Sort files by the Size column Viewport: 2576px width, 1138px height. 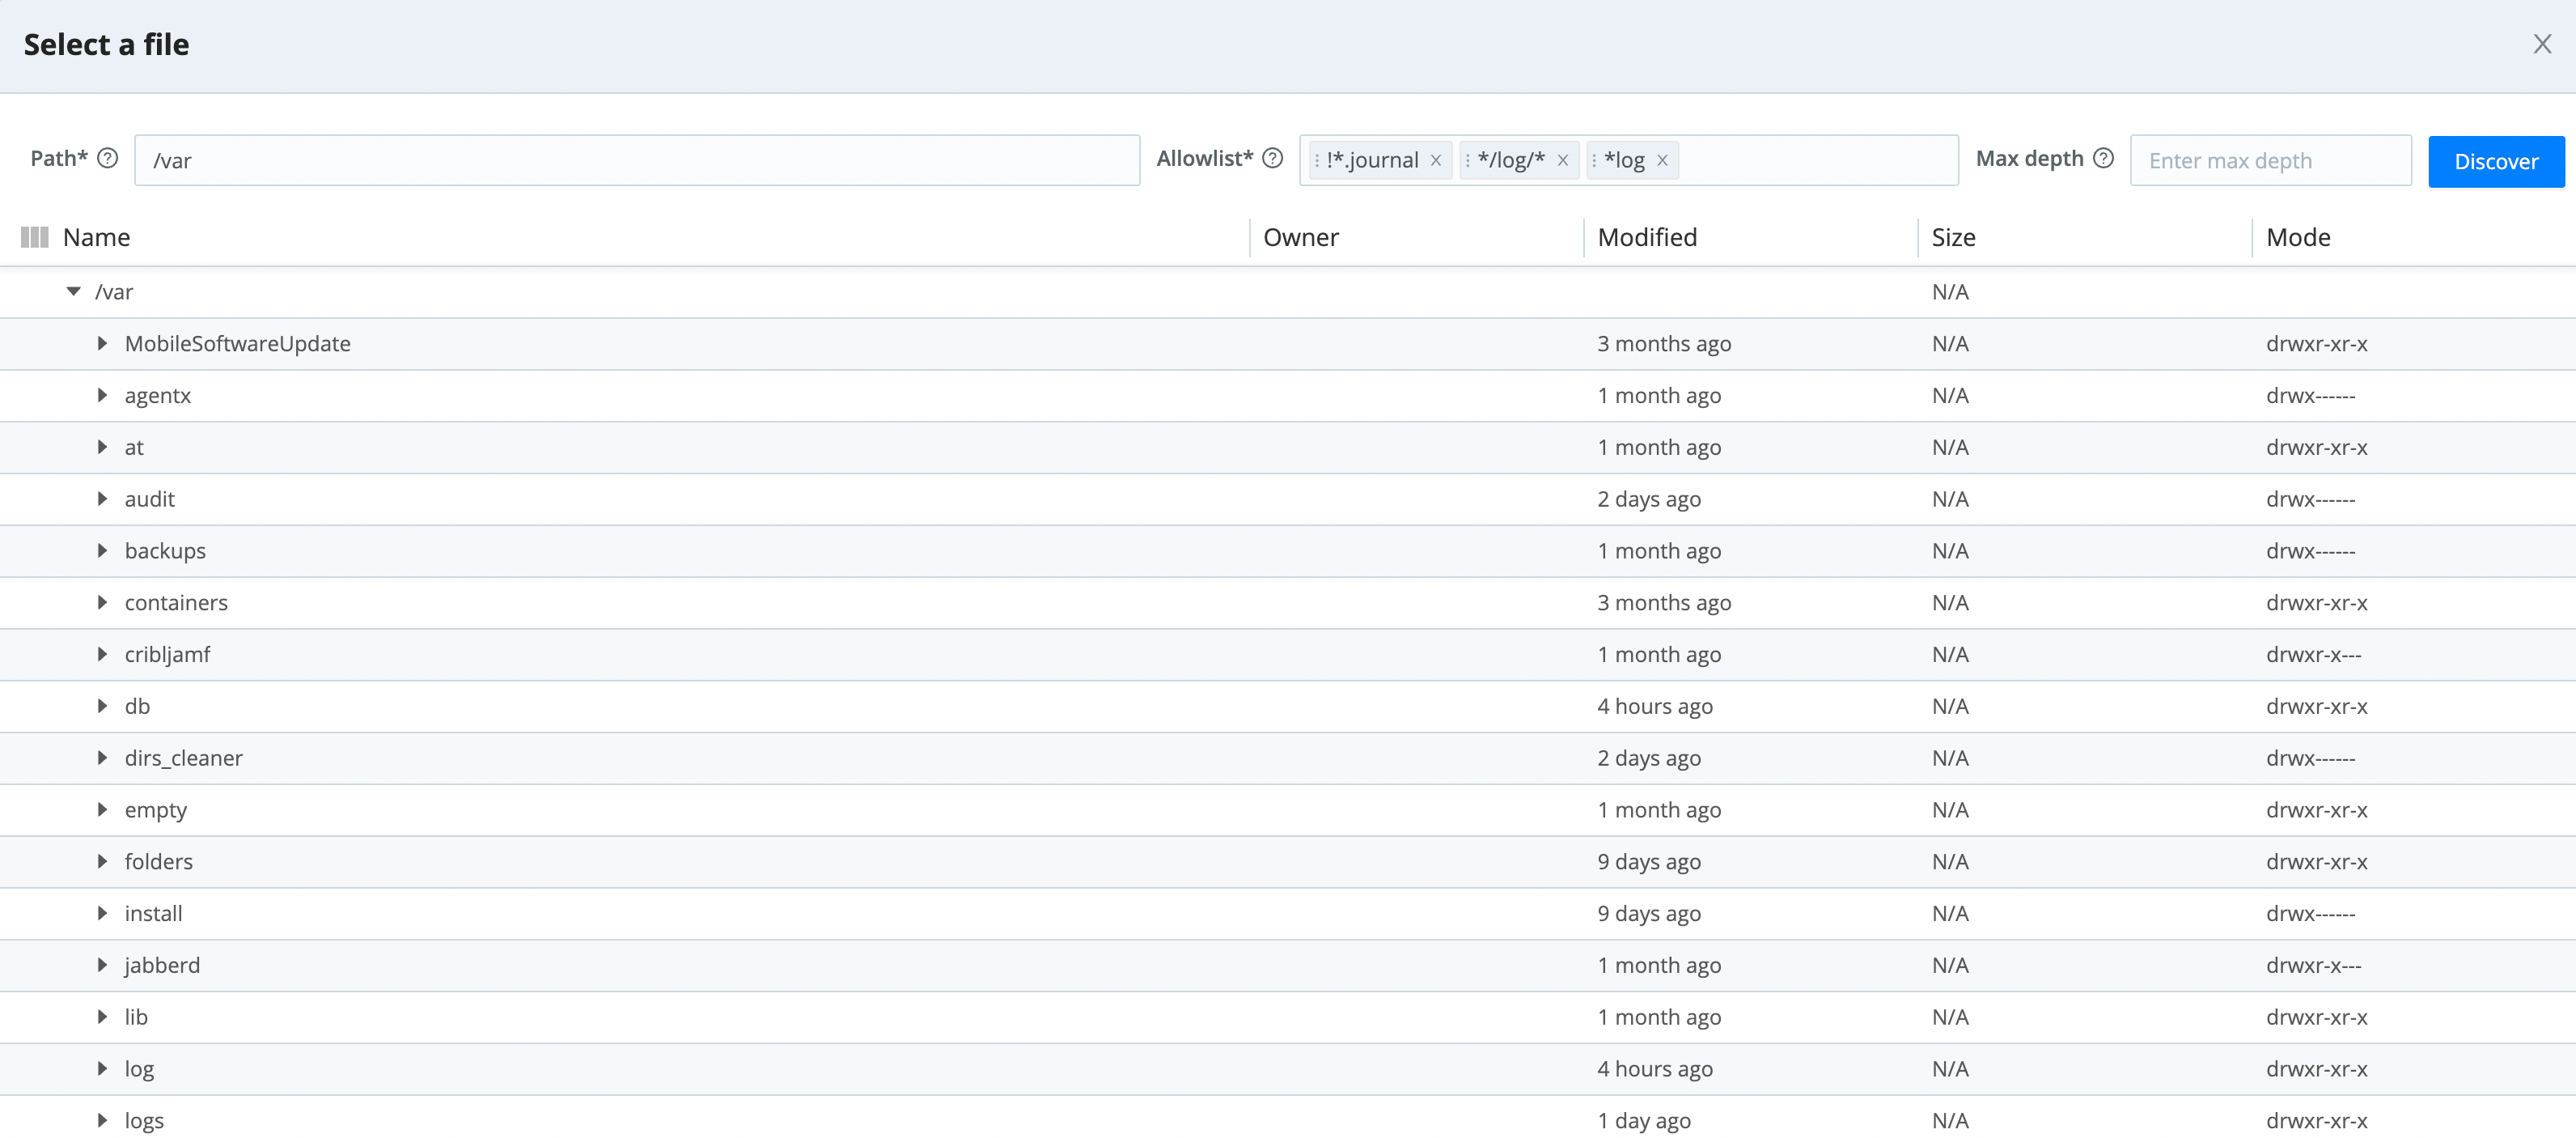coord(1953,237)
